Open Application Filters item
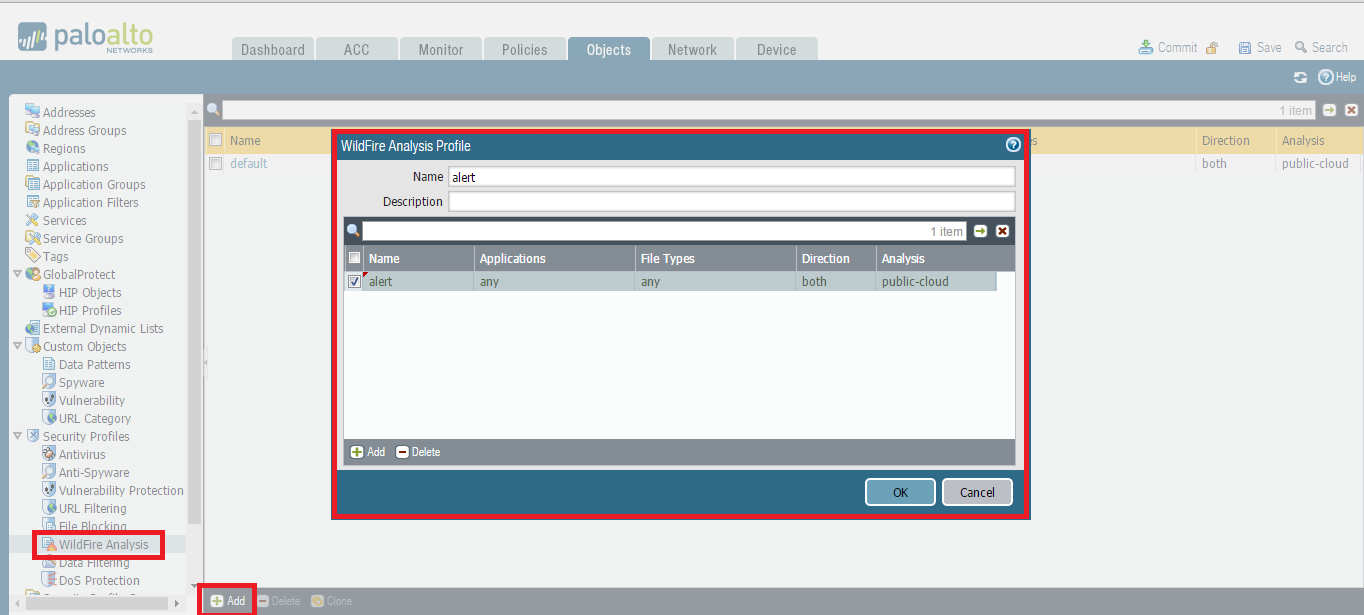This screenshot has width=1364, height=615. pyautogui.click(x=90, y=202)
